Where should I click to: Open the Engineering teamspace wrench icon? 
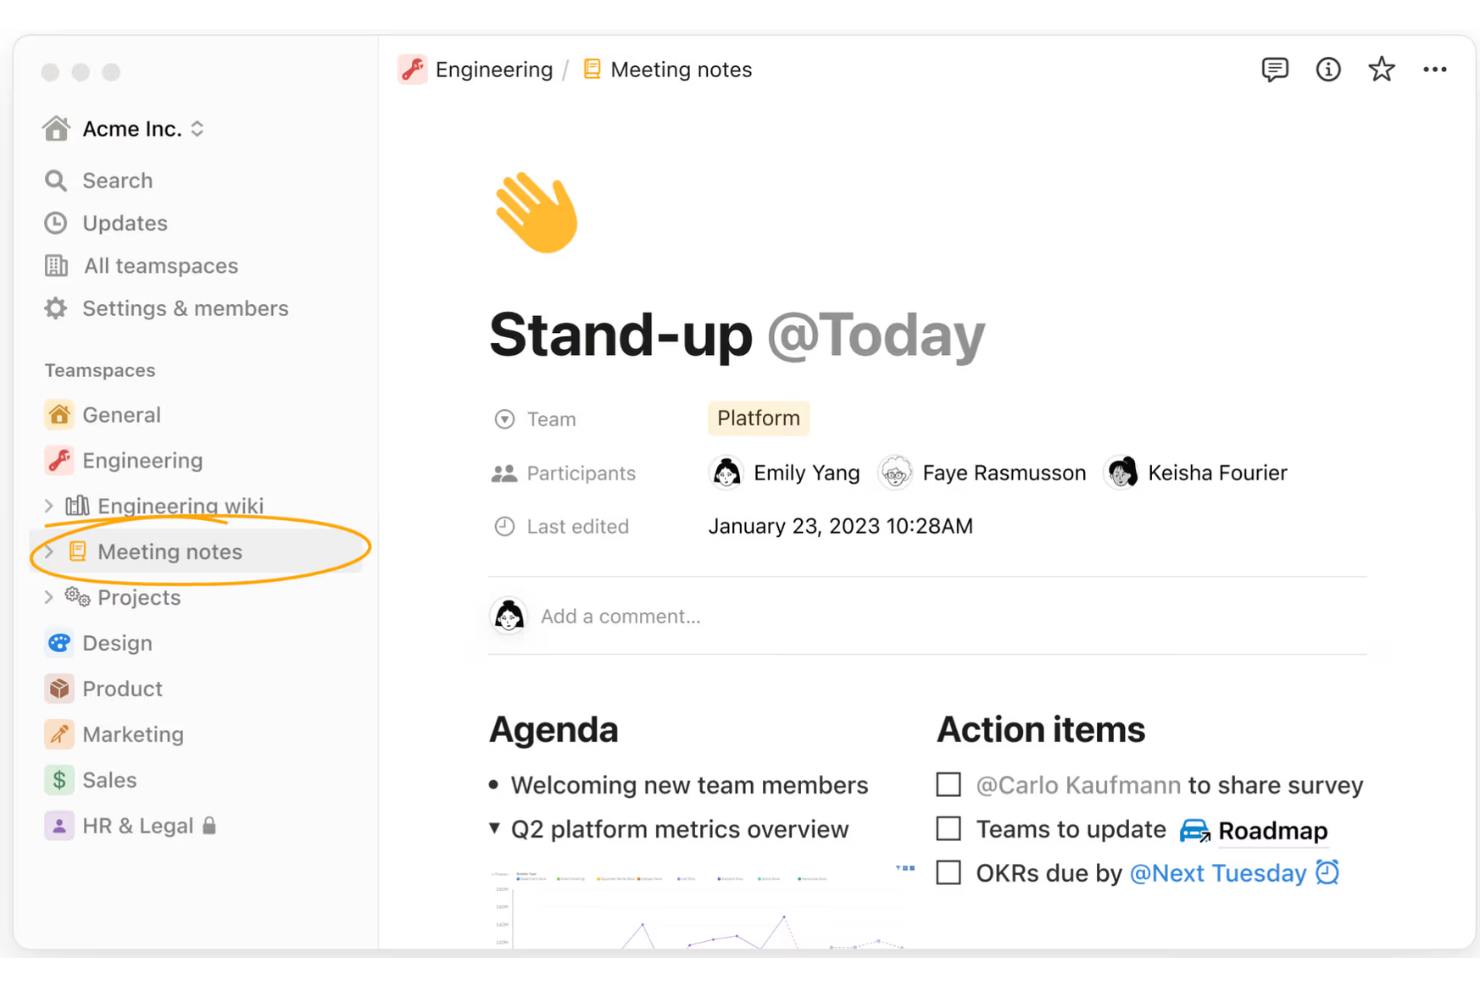point(59,460)
